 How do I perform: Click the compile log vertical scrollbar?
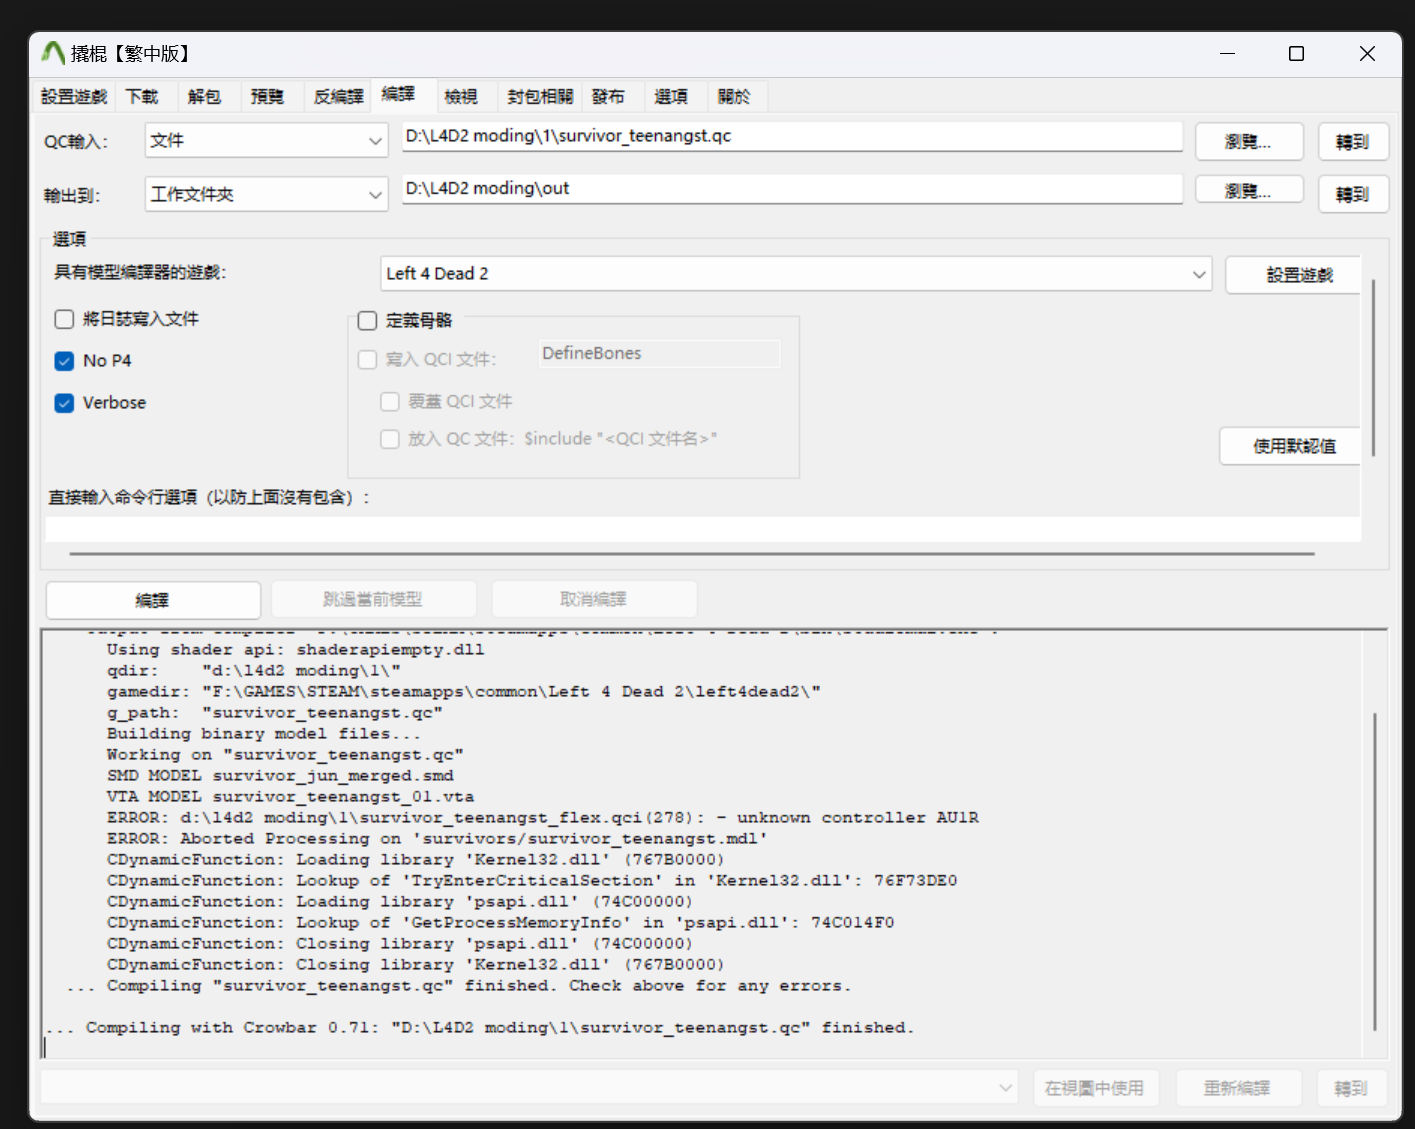coord(1375,871)
